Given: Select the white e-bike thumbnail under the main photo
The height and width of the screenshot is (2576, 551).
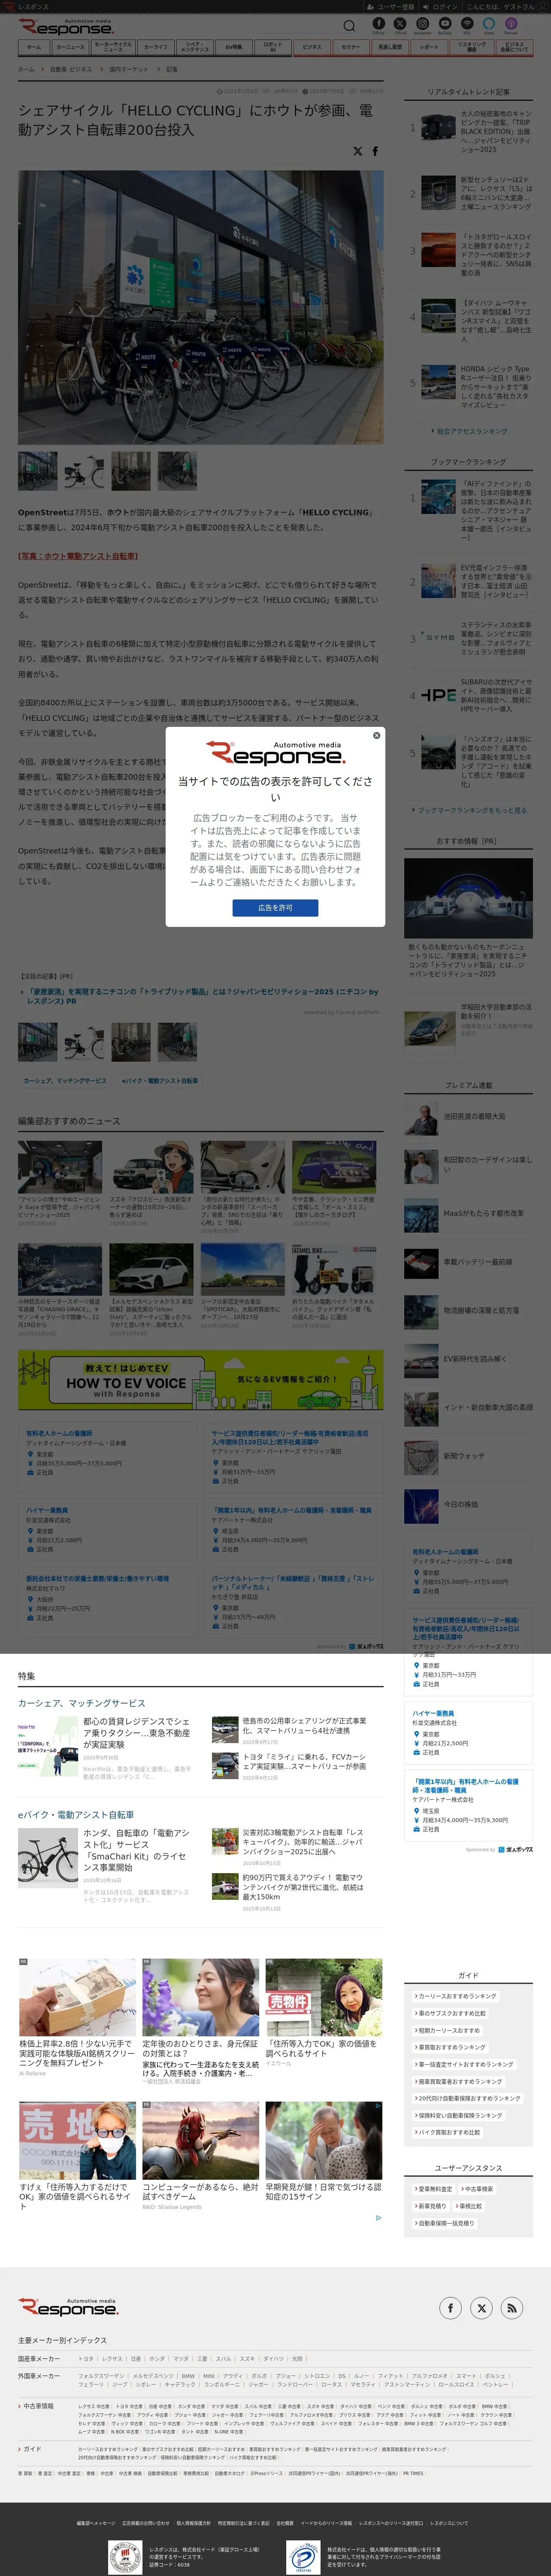Looking at the screenshot, I should [84, 471].
